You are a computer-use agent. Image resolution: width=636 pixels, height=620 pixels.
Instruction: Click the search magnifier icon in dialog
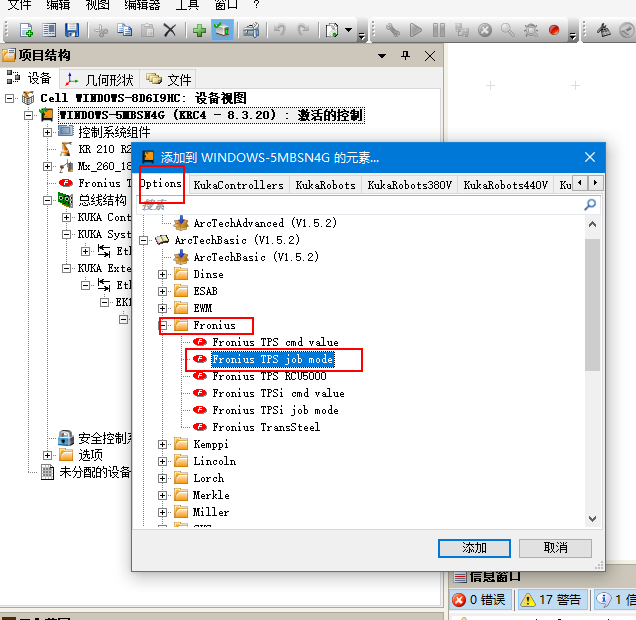click(x=590, y=204)
